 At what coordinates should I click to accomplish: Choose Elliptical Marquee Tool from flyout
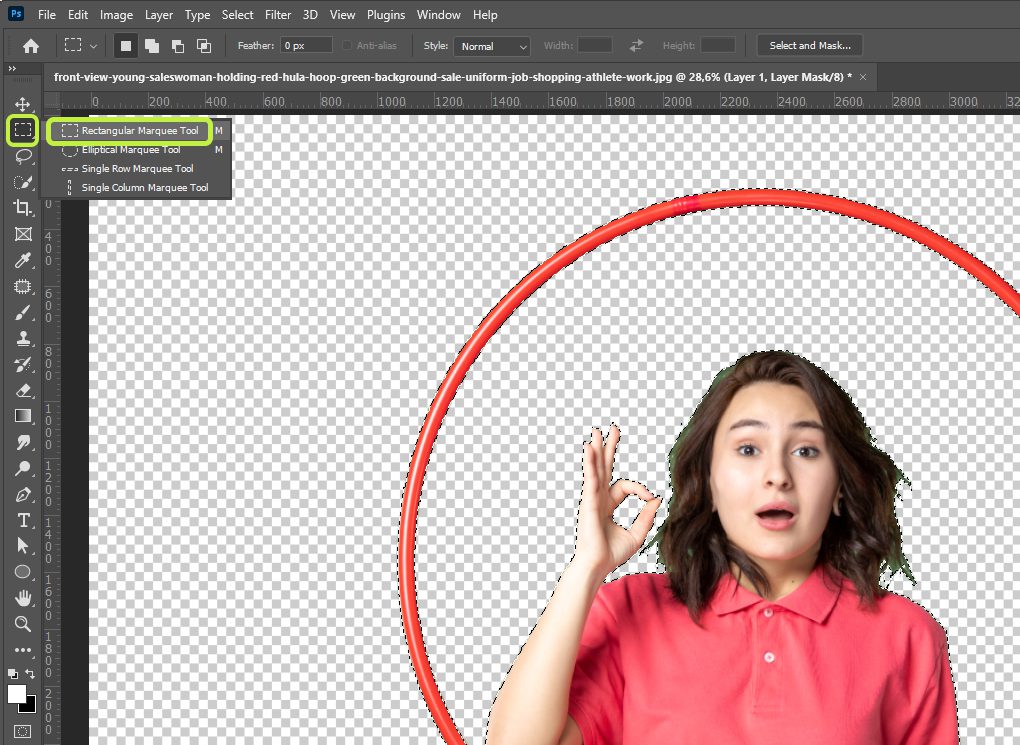pyautogui.click(x=136, y=150)
